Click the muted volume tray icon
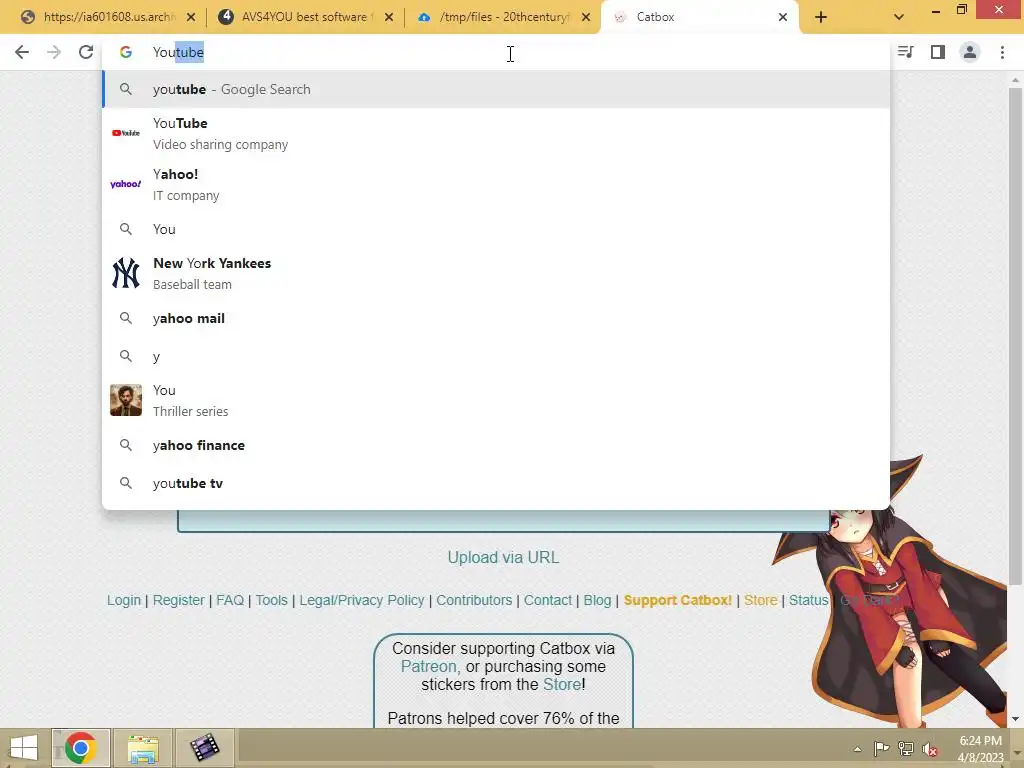The height and width of the screenshot is (768, 1024). [930, 749]
